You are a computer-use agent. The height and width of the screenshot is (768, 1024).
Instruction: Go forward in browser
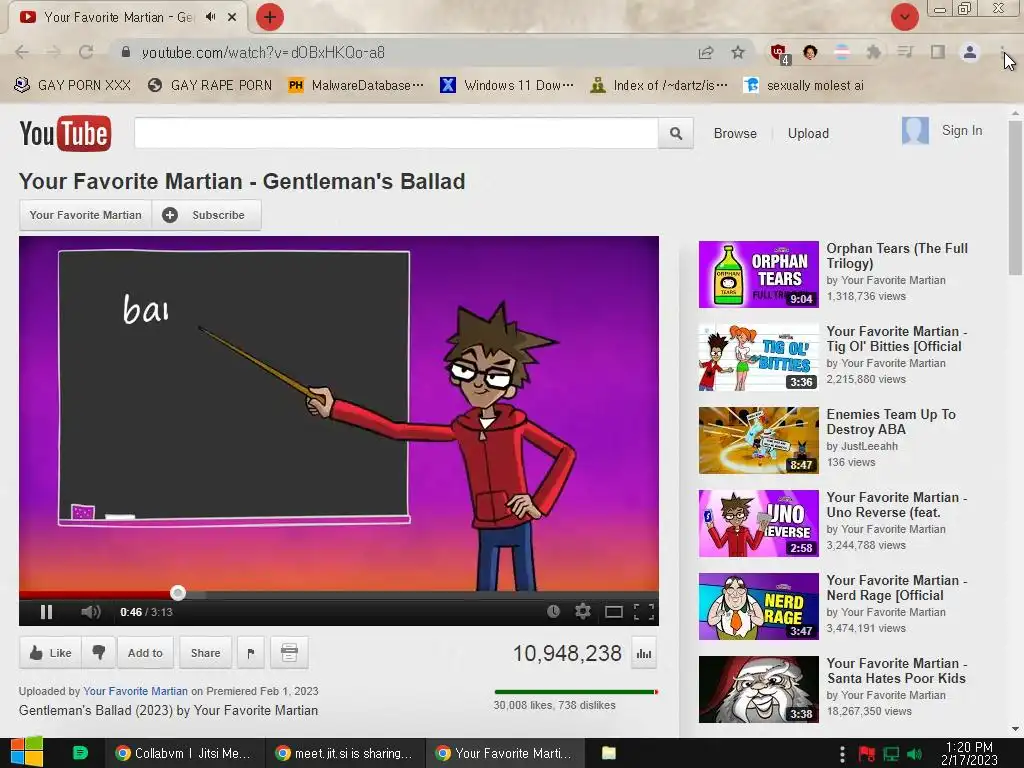pos(54,52)
